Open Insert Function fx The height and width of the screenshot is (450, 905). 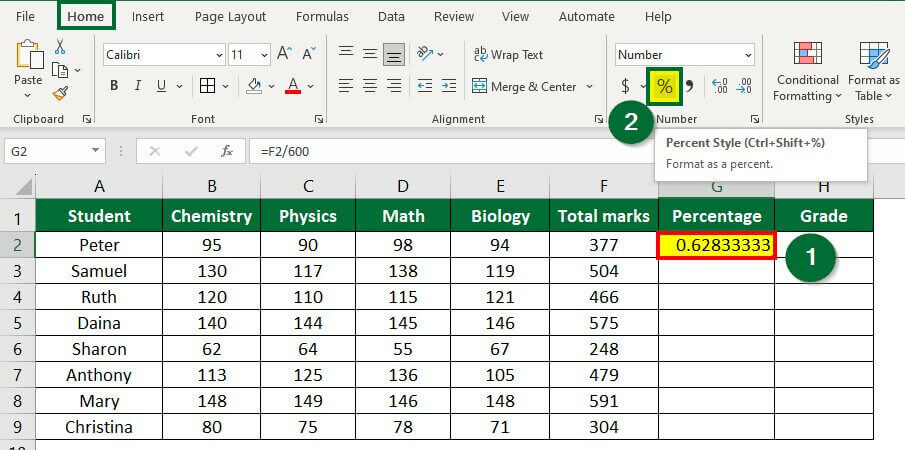coord(227,152)
